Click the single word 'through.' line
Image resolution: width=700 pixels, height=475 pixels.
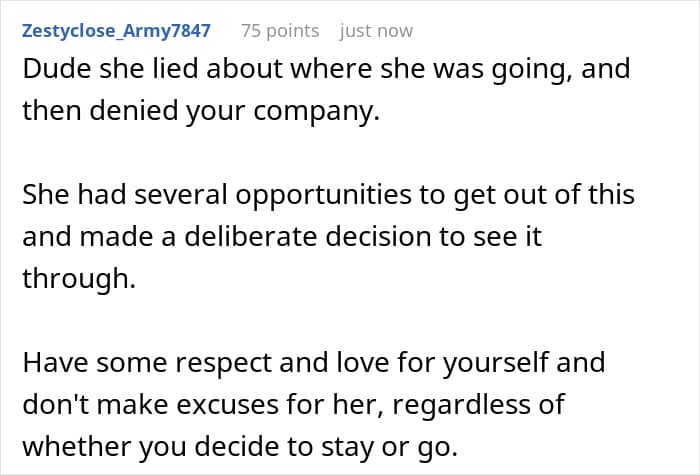(79, 279)
